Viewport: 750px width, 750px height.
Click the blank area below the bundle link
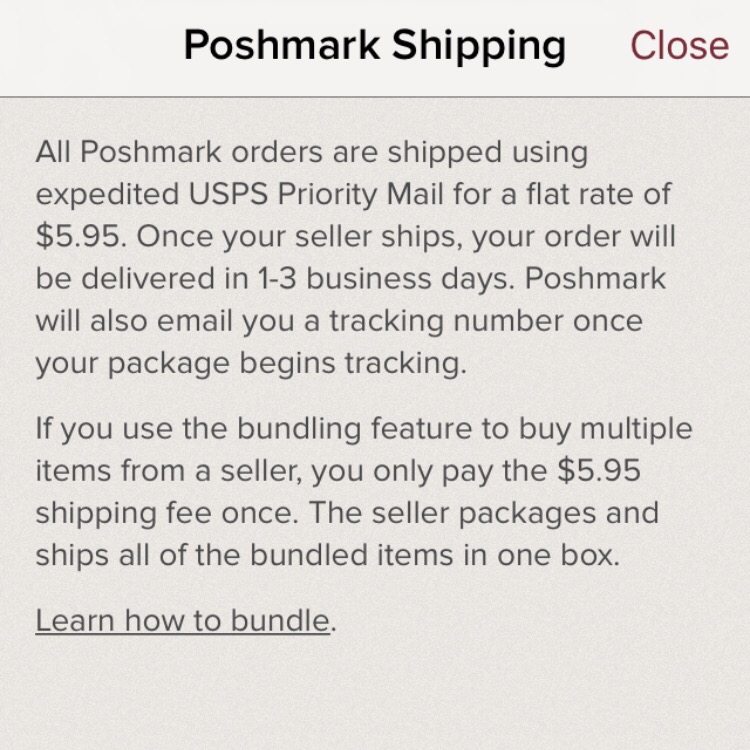(x=375, y=694)
